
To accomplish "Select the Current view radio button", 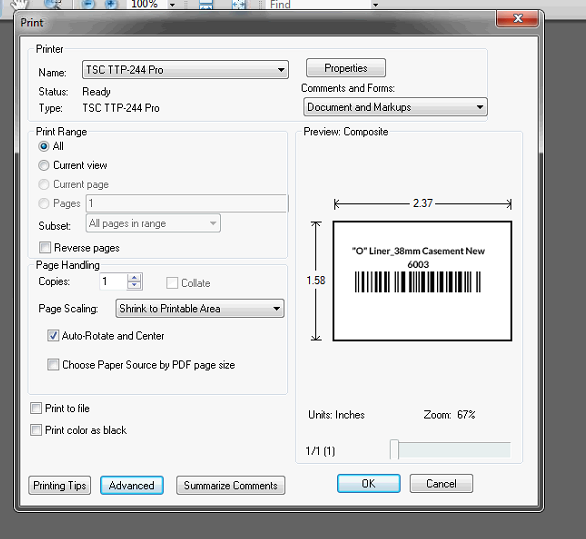I will tap(44, 165).
